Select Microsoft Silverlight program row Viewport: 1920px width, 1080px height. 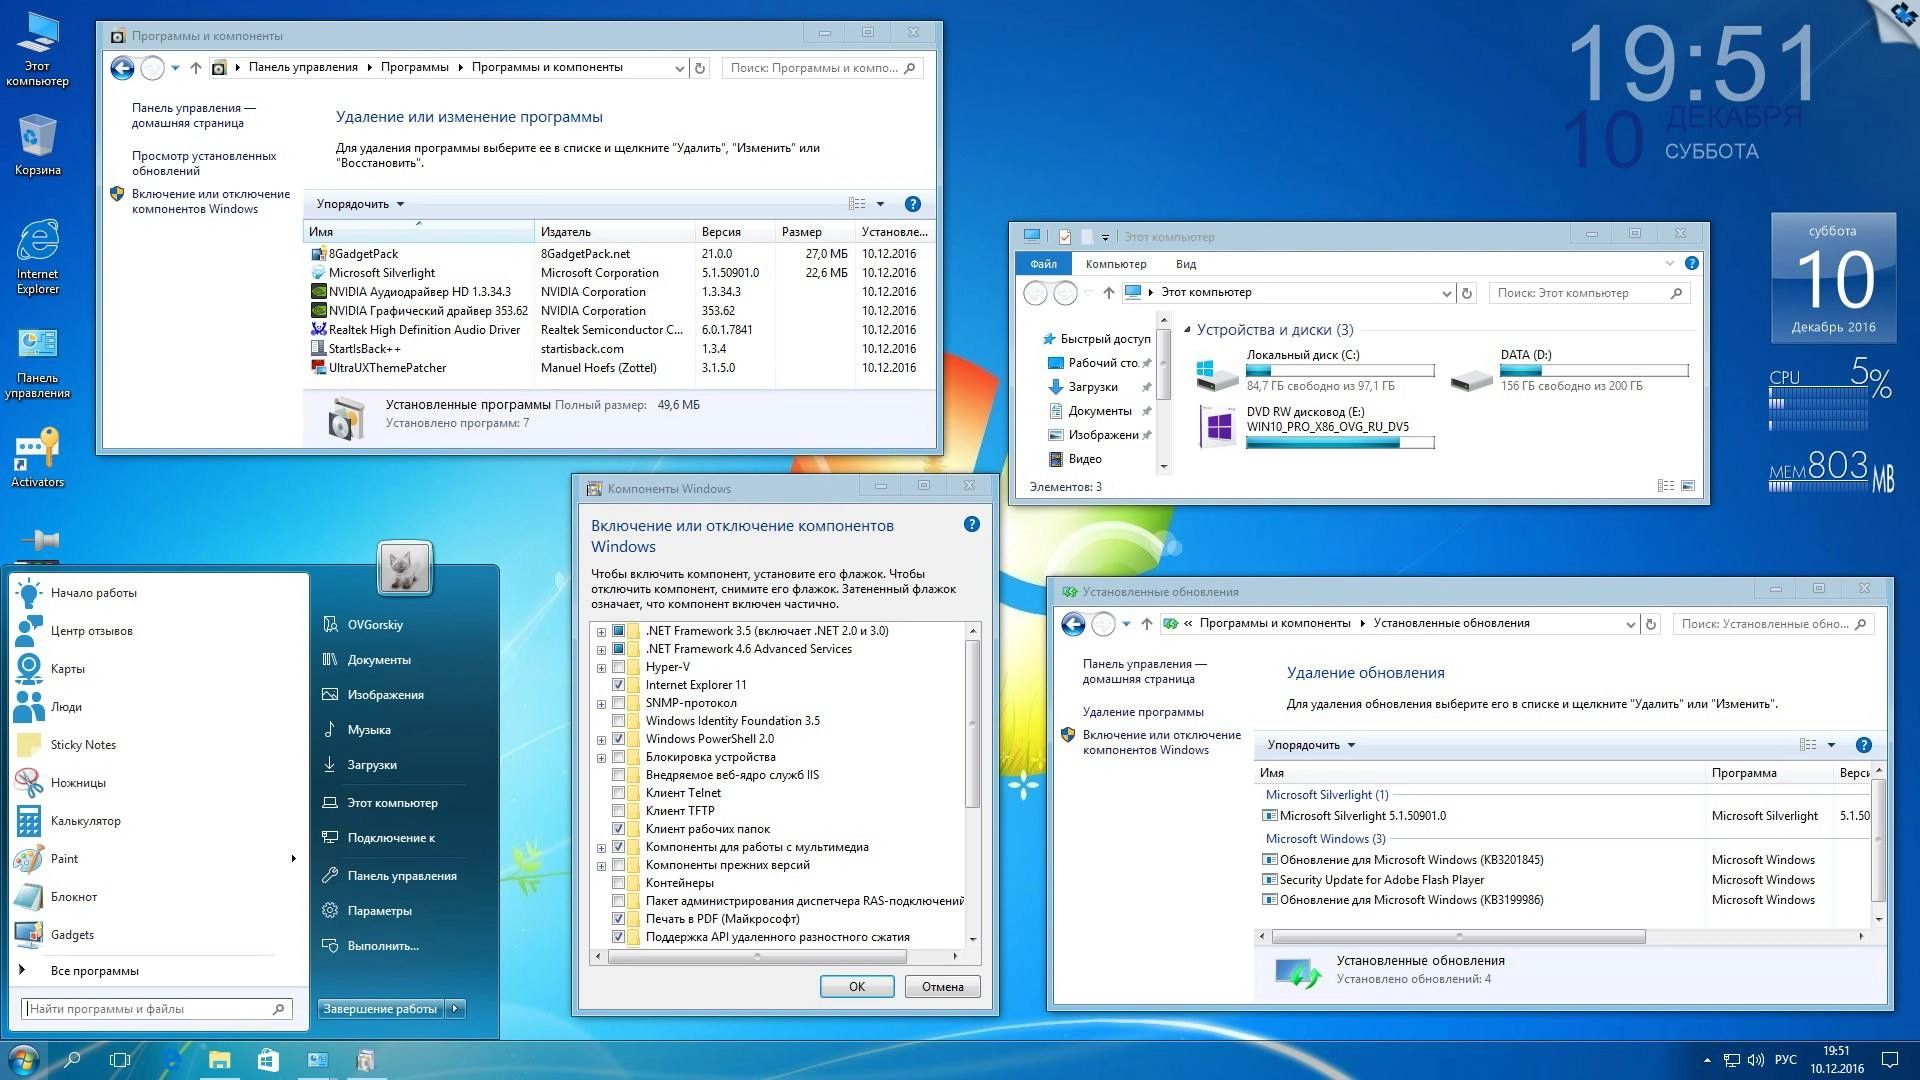pos(619,273)
